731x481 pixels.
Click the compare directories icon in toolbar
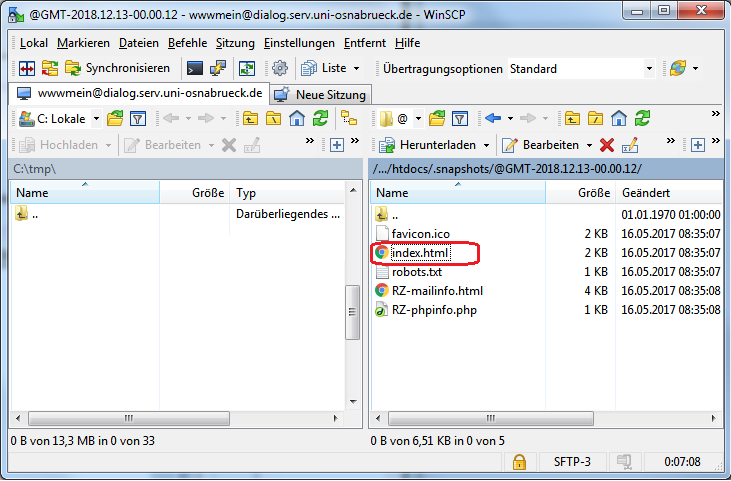(27, 69)
